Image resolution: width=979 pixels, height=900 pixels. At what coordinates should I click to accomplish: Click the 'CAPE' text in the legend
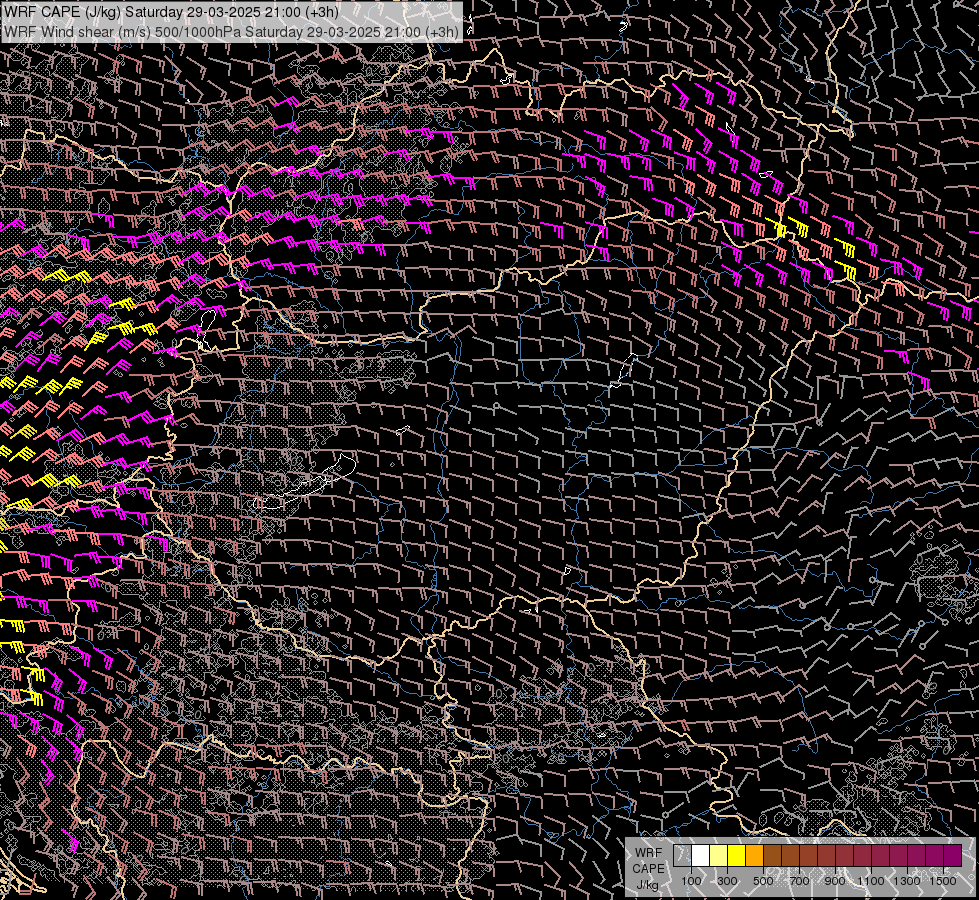click(x=648, y=869)
